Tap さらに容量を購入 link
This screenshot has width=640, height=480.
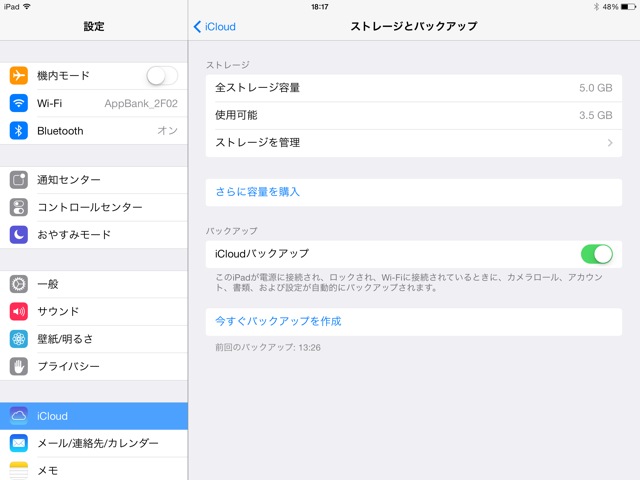click(x=258, y=192)
